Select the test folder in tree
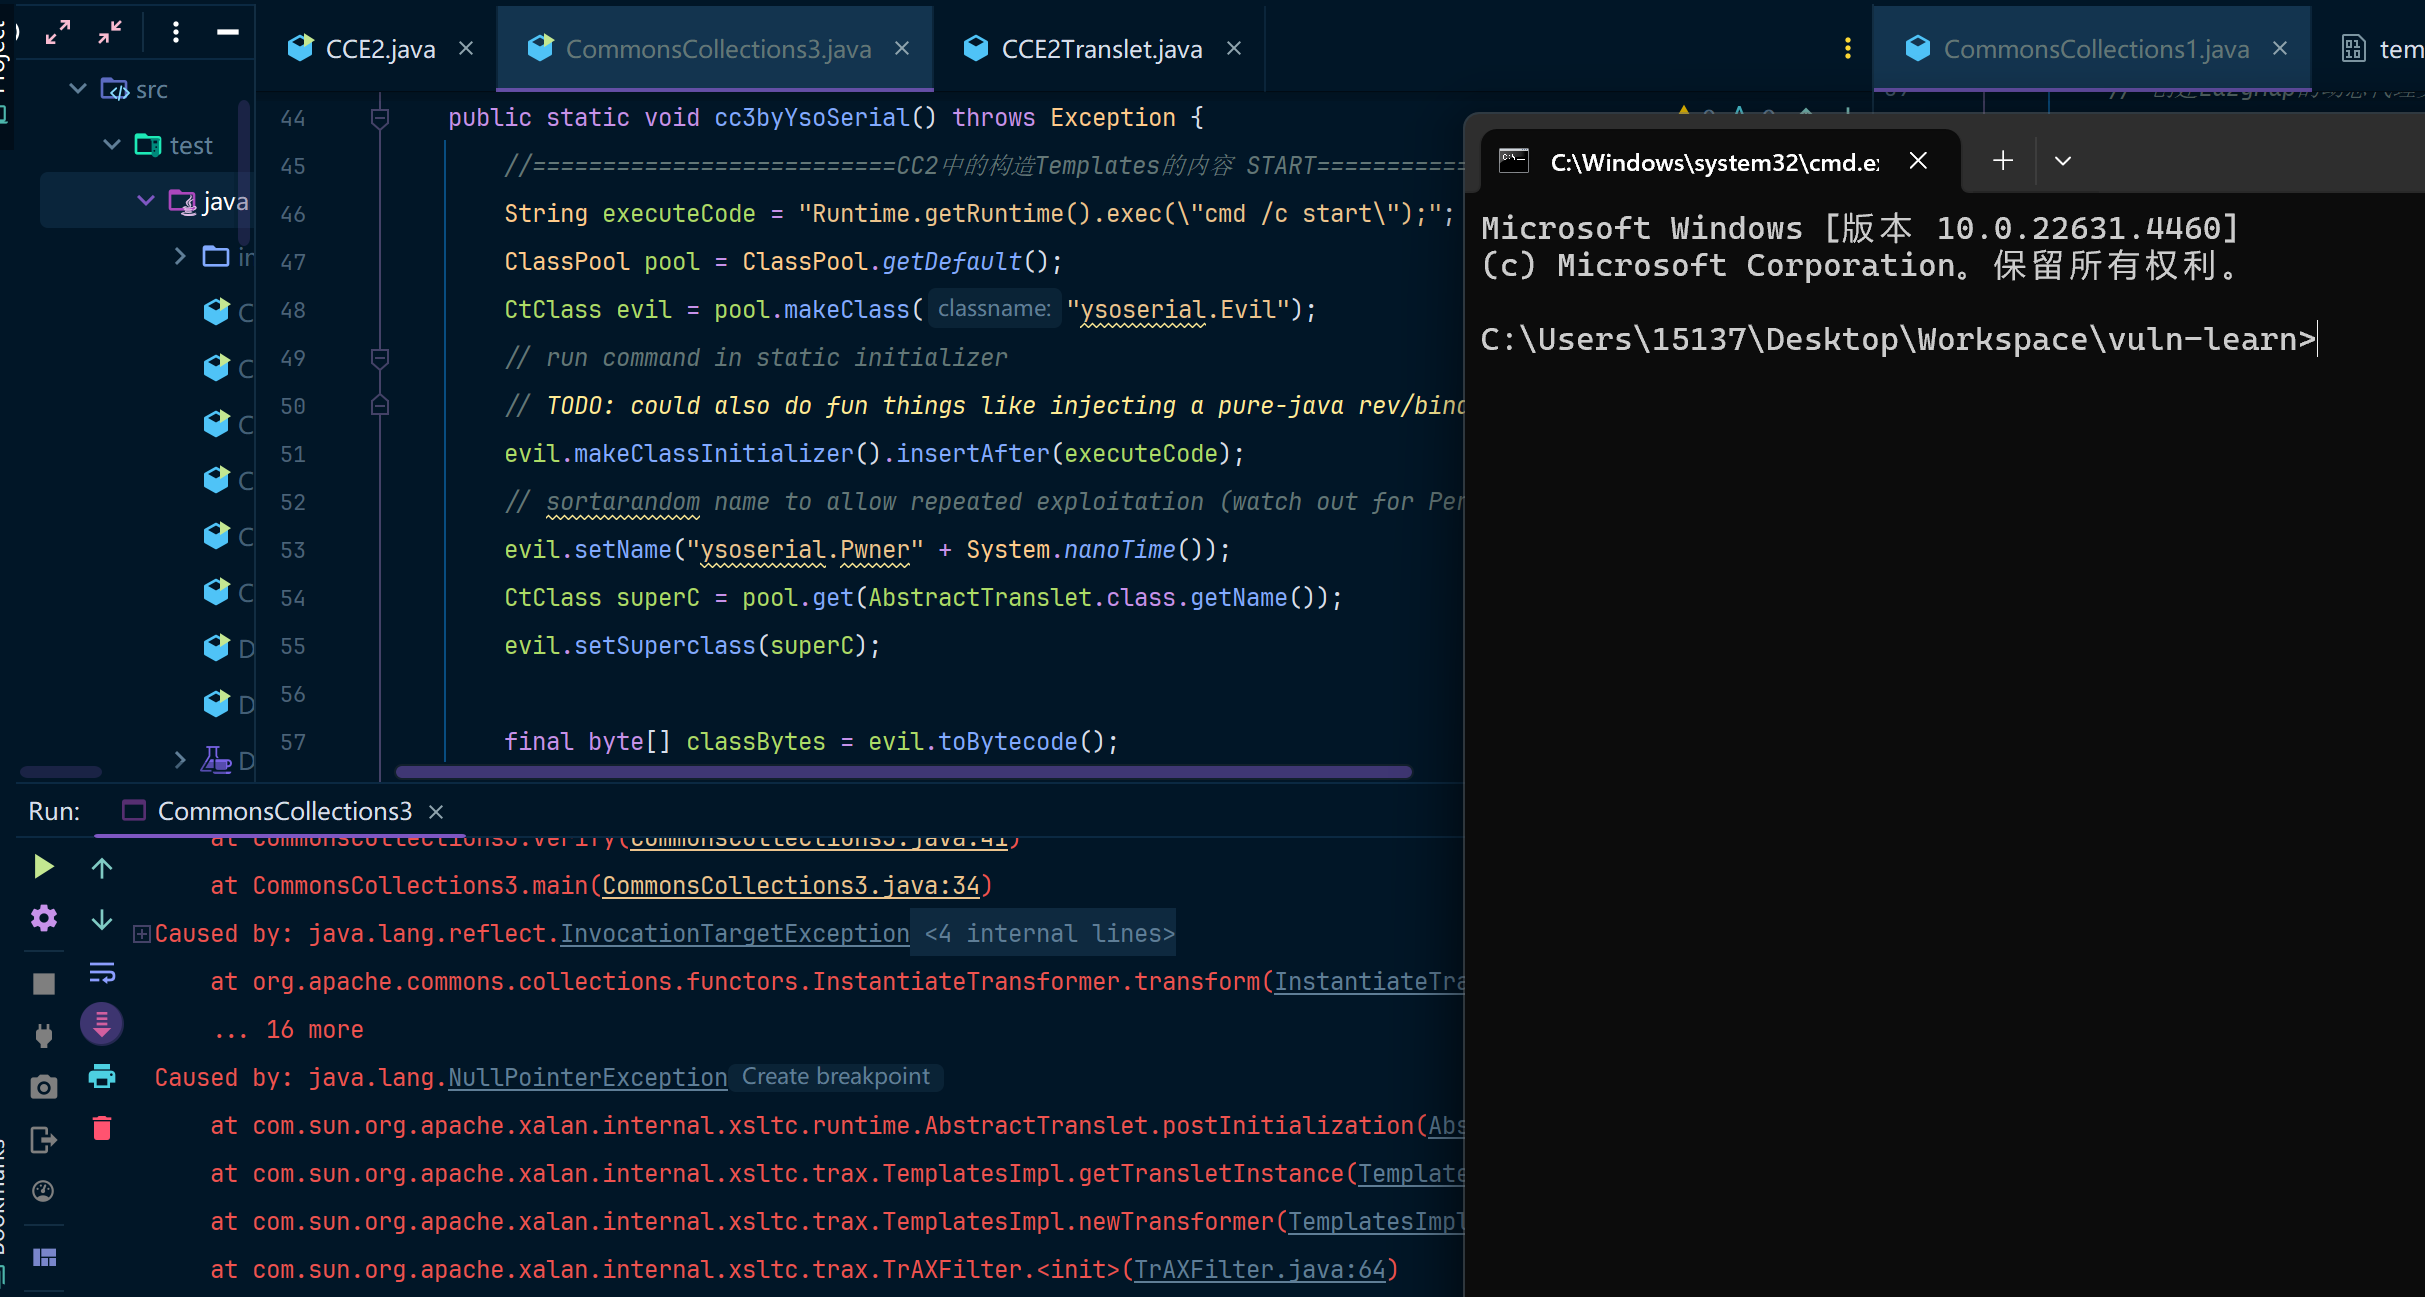 (x=191, y=145)
